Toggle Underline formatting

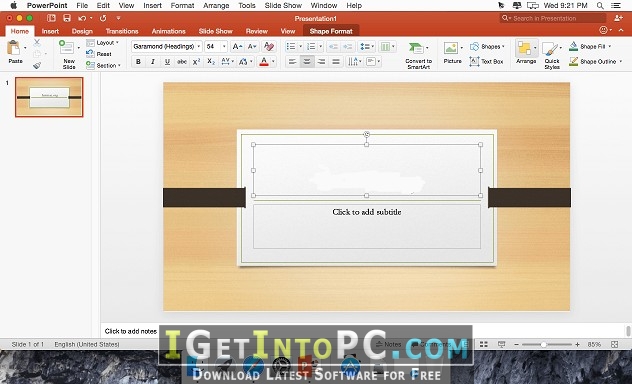point(167,62)
